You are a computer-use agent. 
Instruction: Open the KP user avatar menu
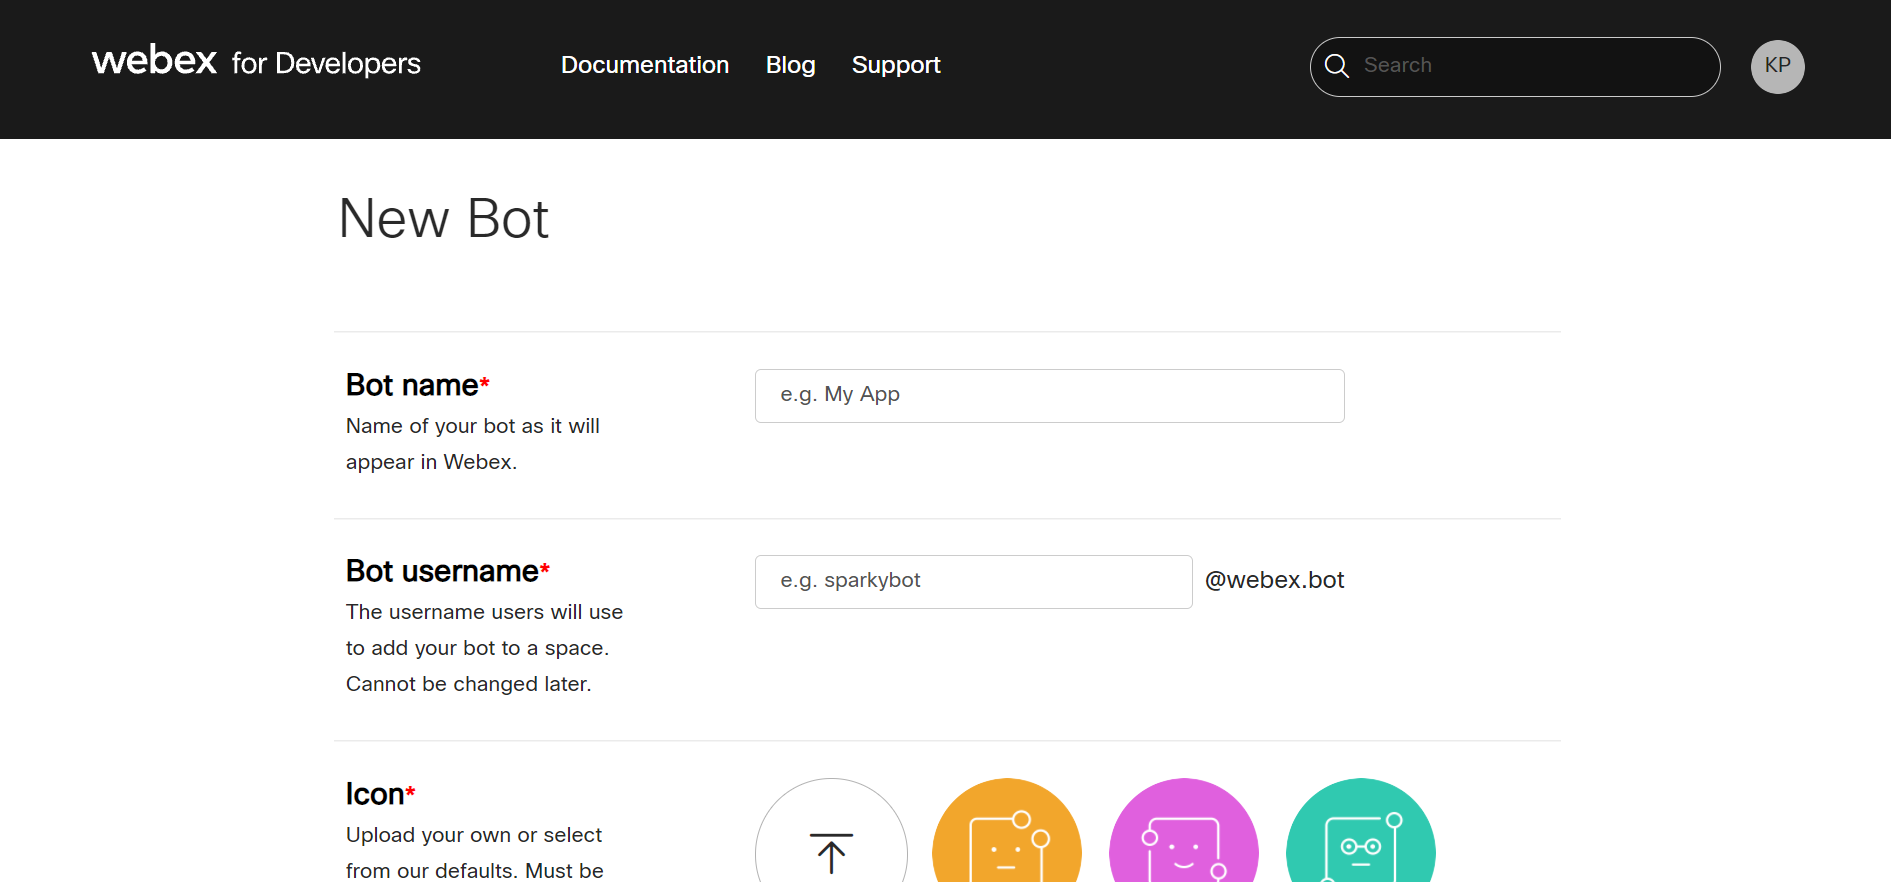(1777, 67)
